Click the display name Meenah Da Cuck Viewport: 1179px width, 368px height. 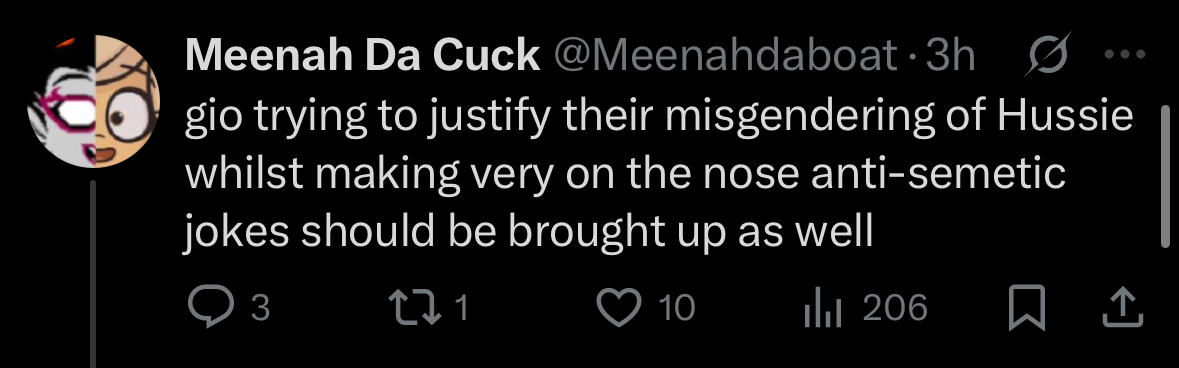(362, 56)
